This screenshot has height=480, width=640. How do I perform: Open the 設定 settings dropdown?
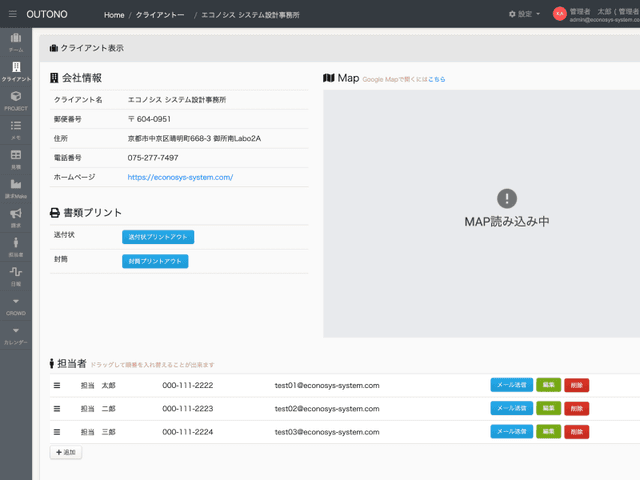click(x=524, y=14)
